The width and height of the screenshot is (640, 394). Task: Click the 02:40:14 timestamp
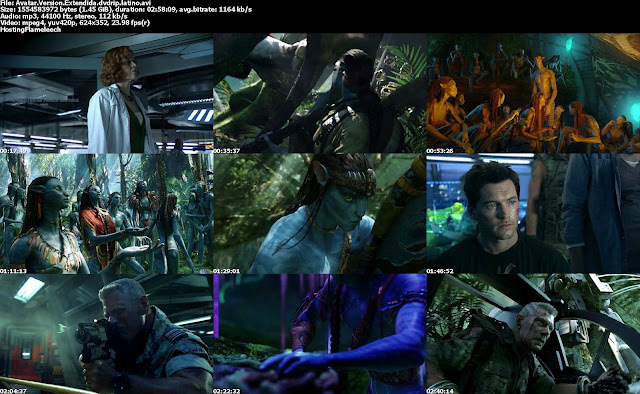point(440,391)
